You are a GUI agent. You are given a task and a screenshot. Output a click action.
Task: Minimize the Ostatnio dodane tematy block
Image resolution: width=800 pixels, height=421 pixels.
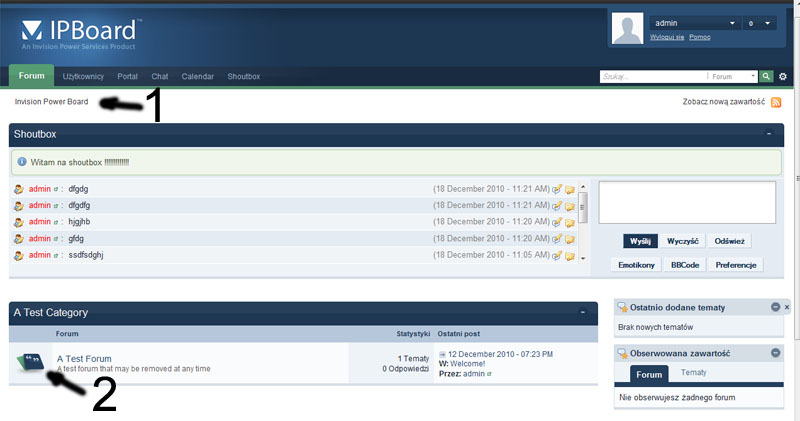tap(775, 307)
